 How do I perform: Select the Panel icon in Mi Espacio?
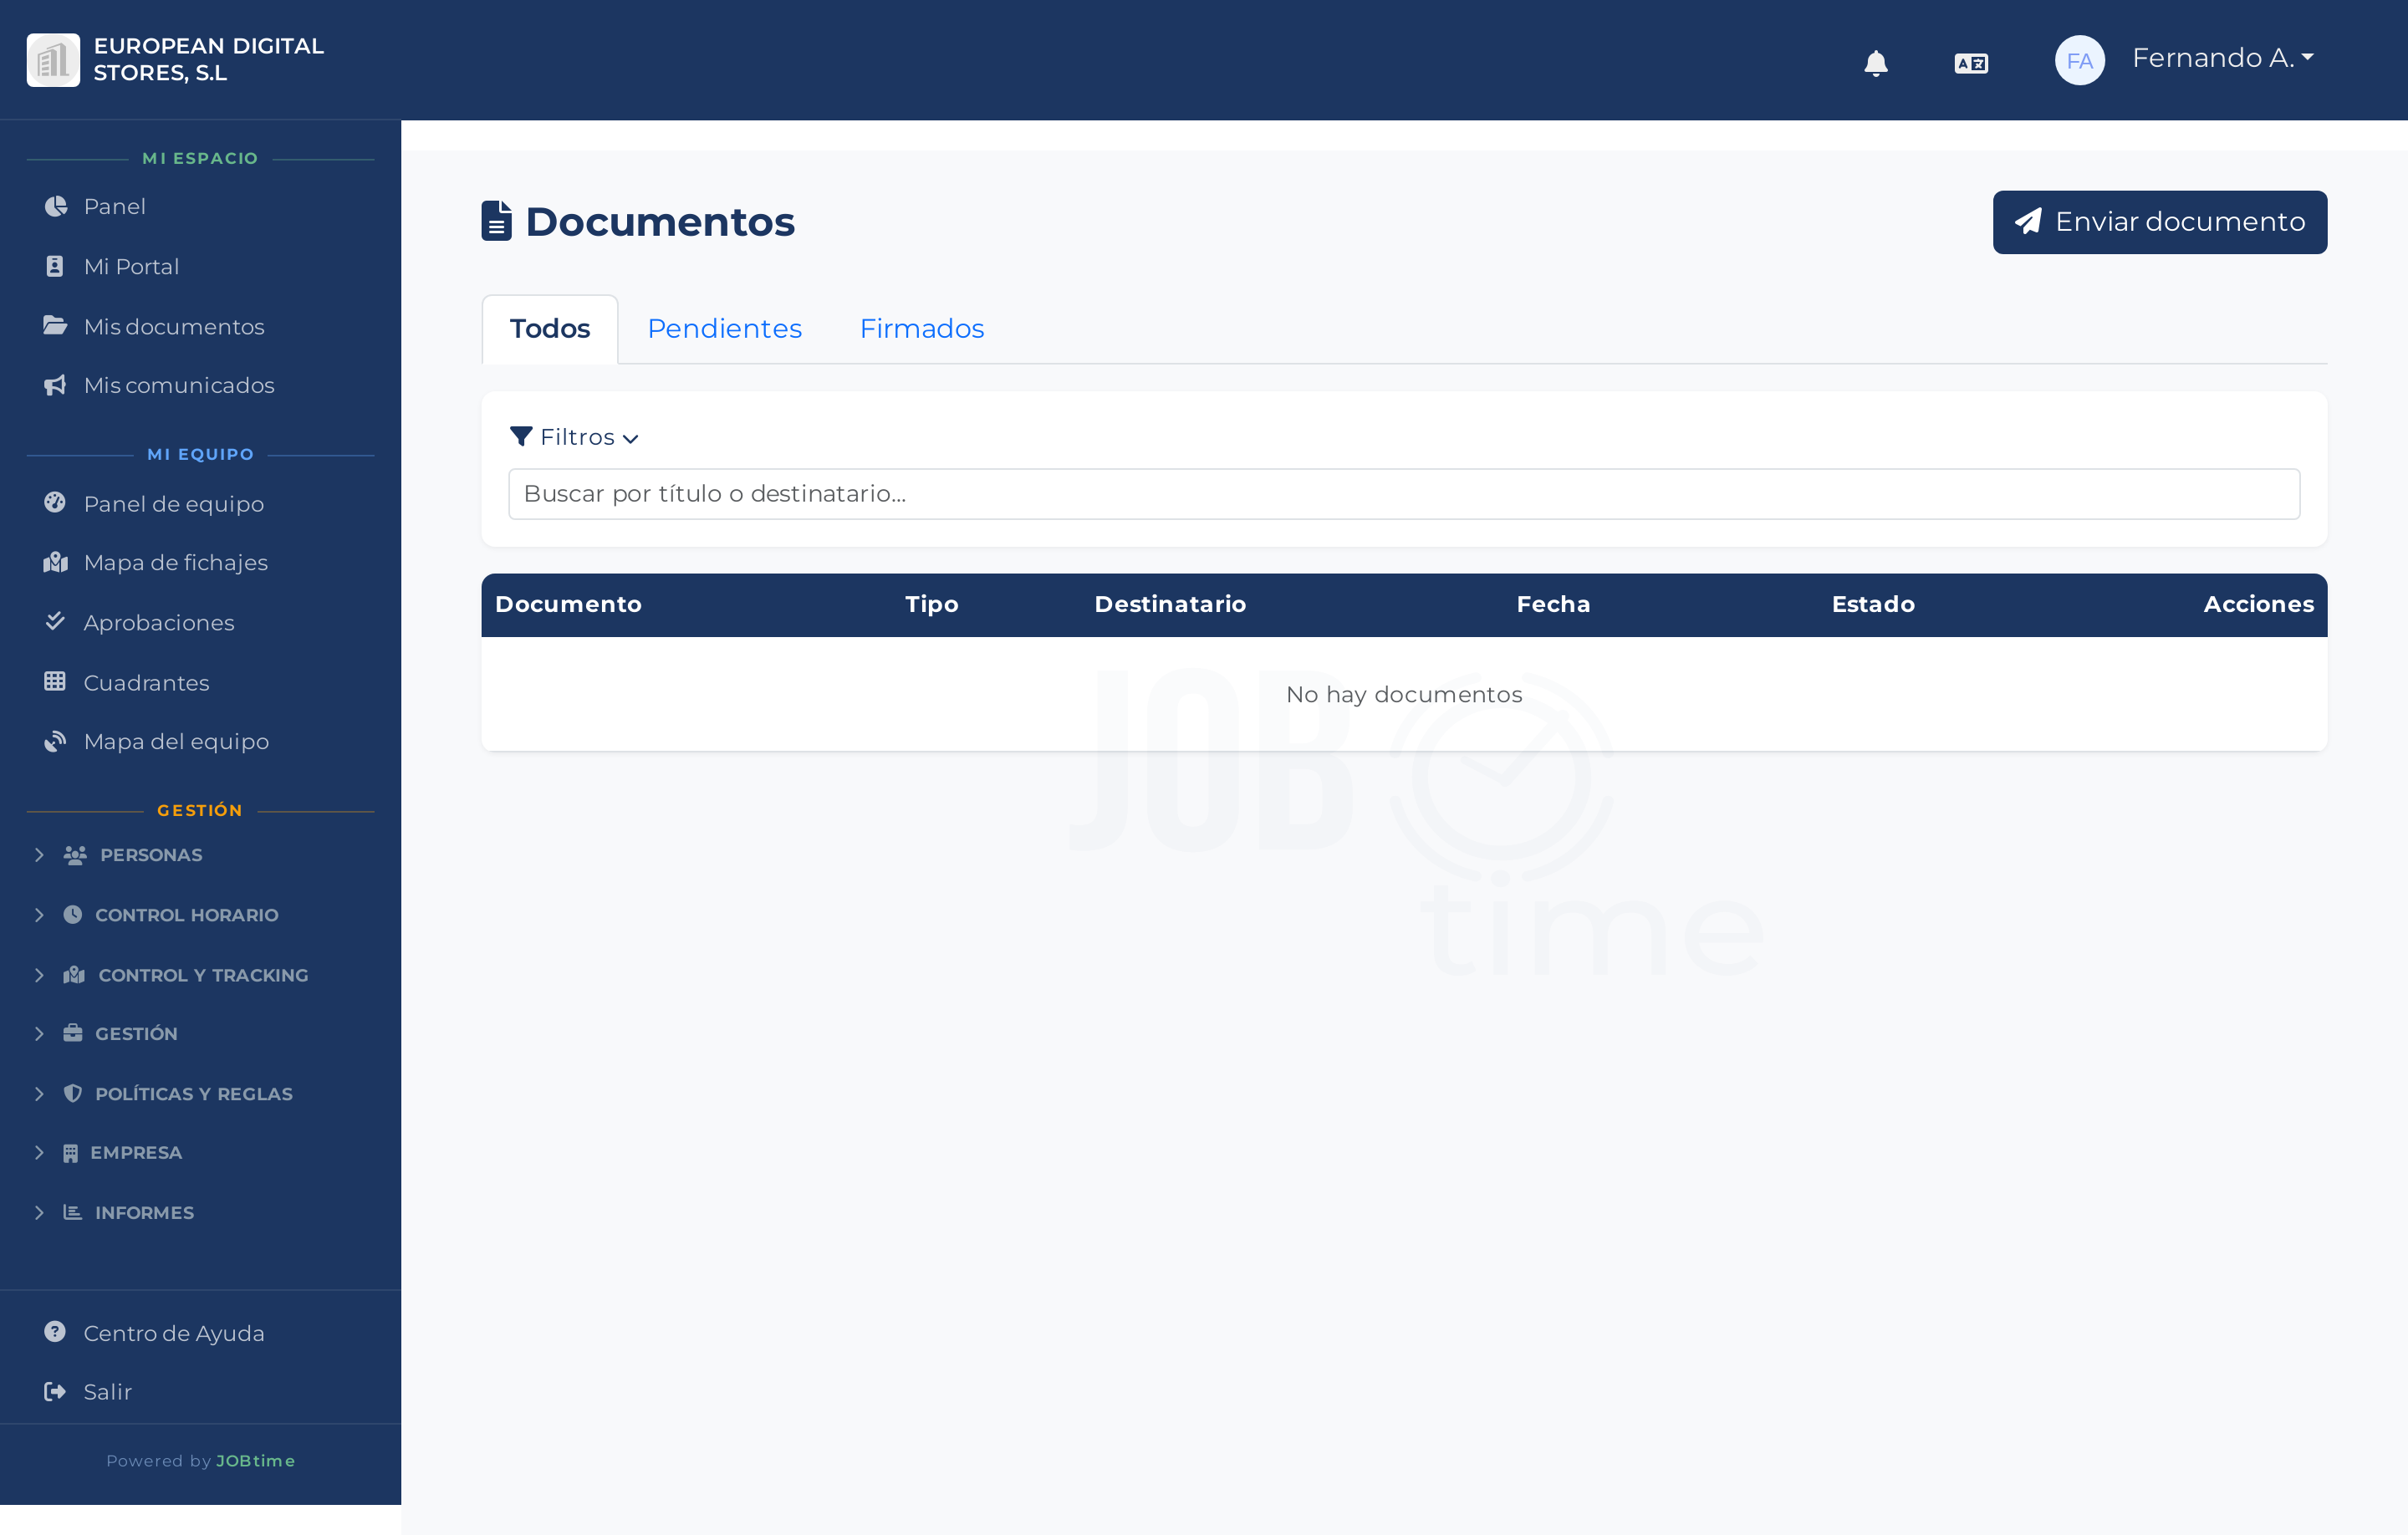pyautogui.click(x=56, y=206)
